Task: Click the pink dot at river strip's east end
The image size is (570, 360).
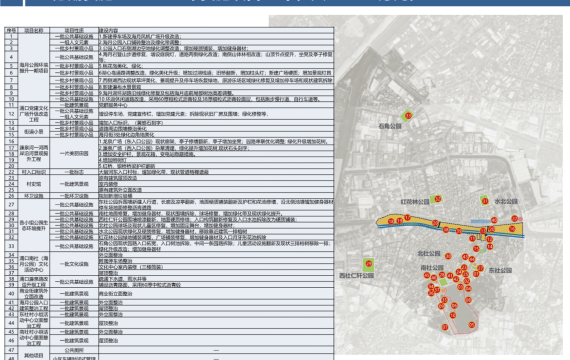Action: tap(521, 219)
